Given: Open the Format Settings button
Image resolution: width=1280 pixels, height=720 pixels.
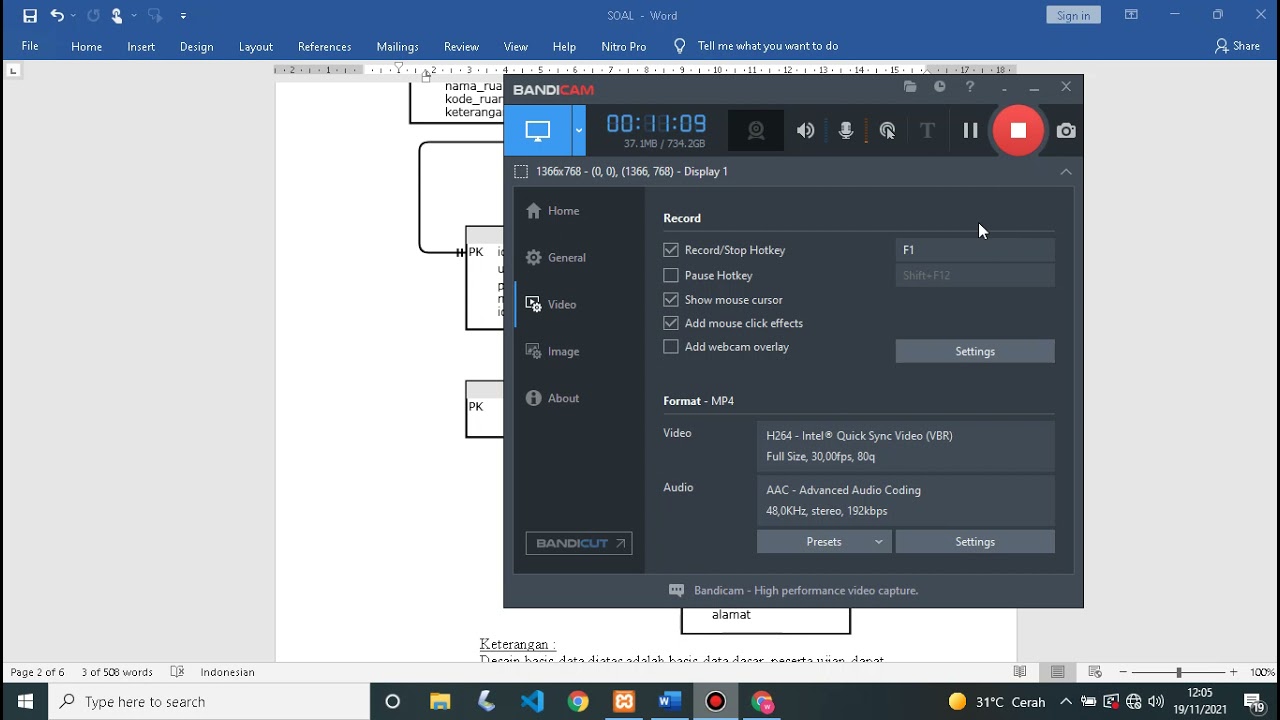Looking at the screenshot, I should pos(975,542).
